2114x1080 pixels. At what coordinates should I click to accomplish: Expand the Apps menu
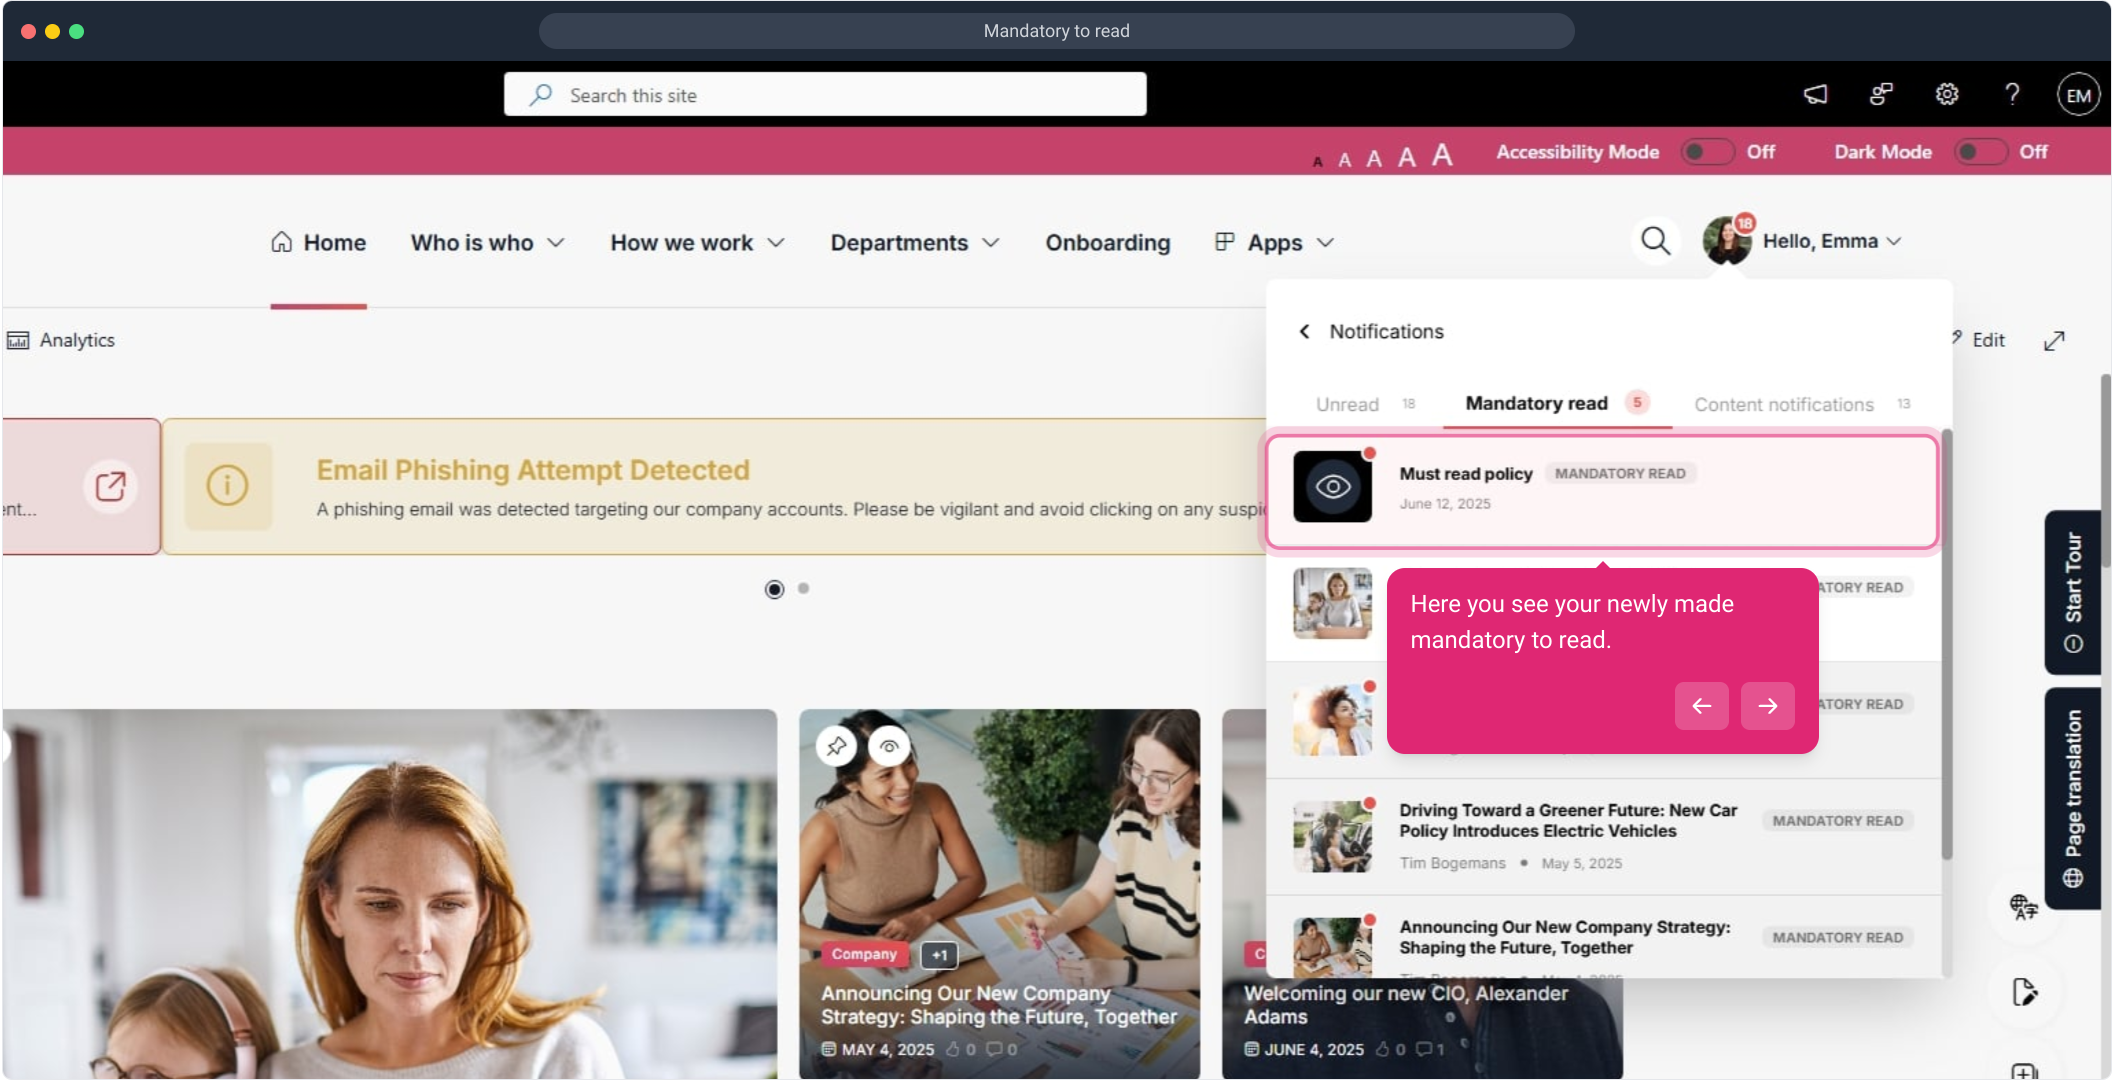pyautogui.click(x=1274, y=243)
